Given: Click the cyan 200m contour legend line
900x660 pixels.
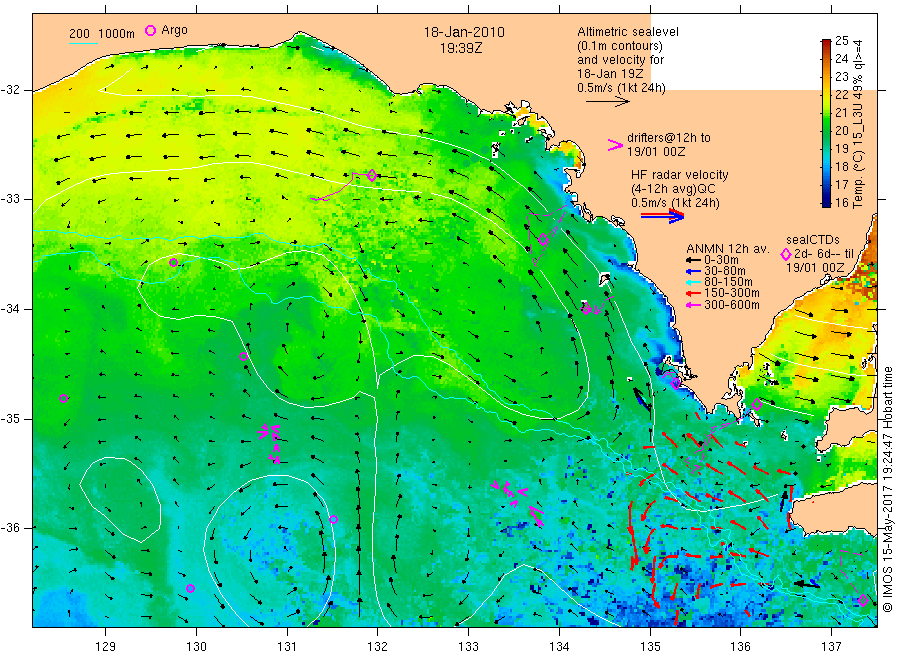Looking at the screenshot, I should pyautogui.click(x=83, y=42).
